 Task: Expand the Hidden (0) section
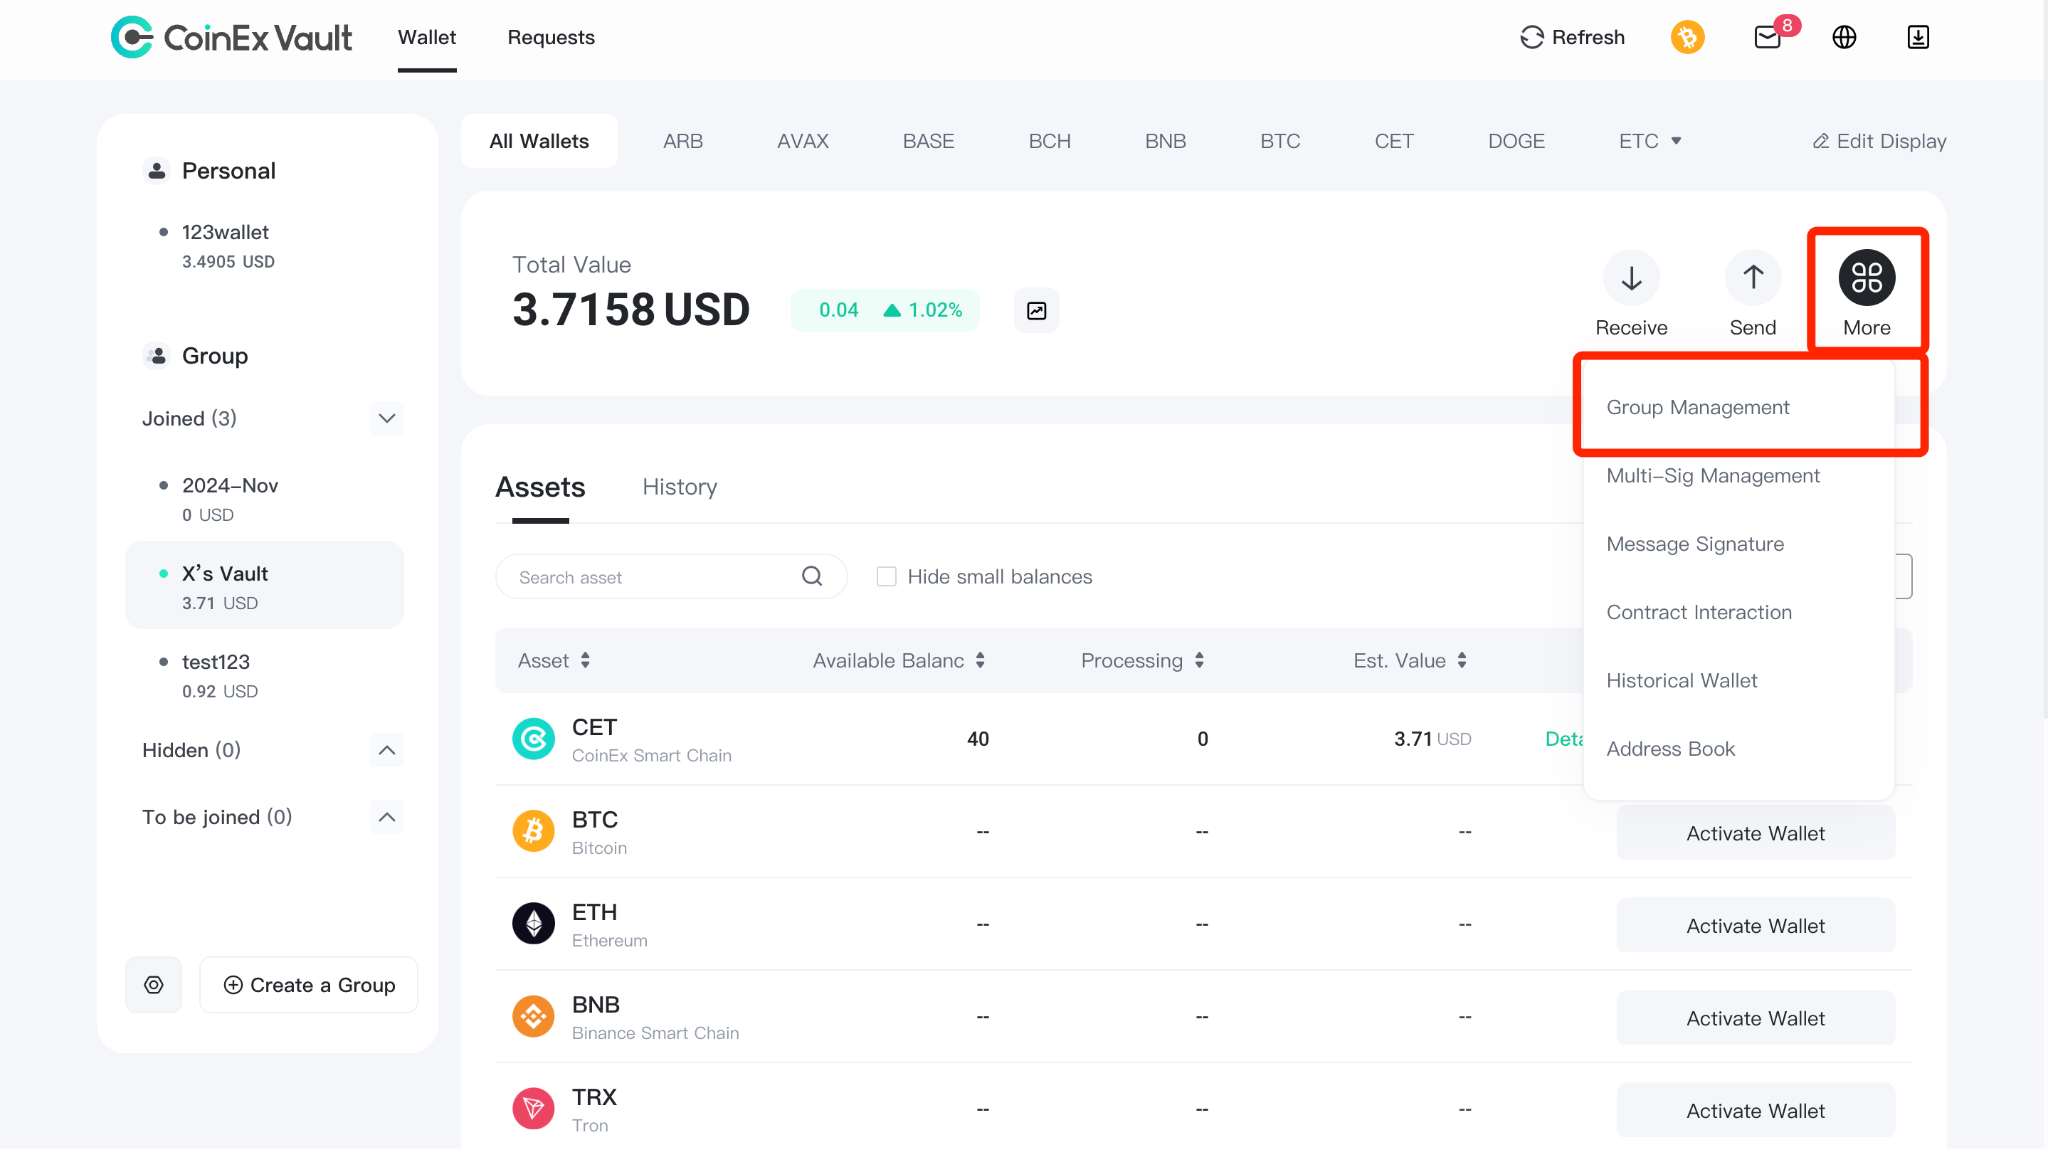pyautogui.click(x=387, y=750)
